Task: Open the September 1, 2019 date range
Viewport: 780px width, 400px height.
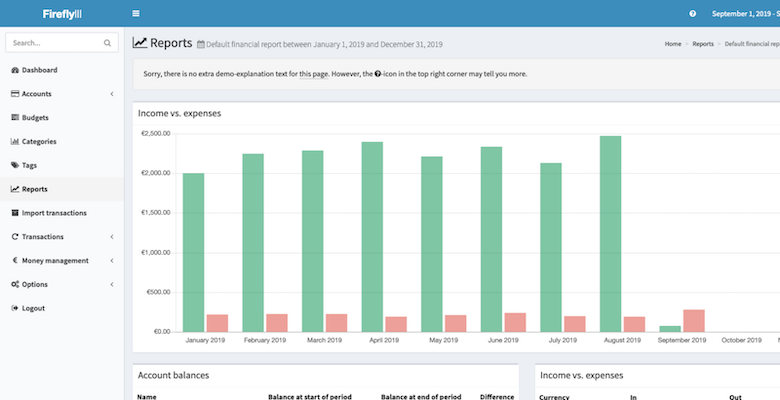Action: tap(746, 14)
